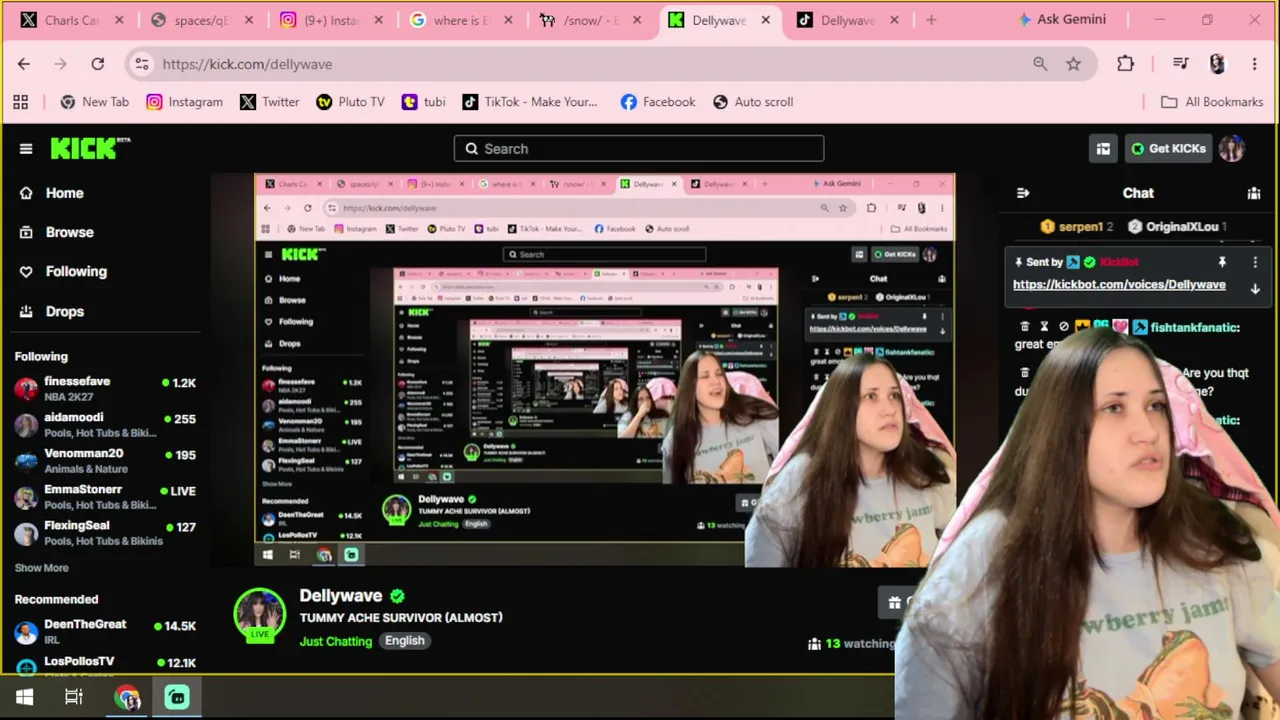Image resolution: width=1280 pixels, height=720 pixels.
Task: Open Task View on the taskbar
Action: point(74,697)
